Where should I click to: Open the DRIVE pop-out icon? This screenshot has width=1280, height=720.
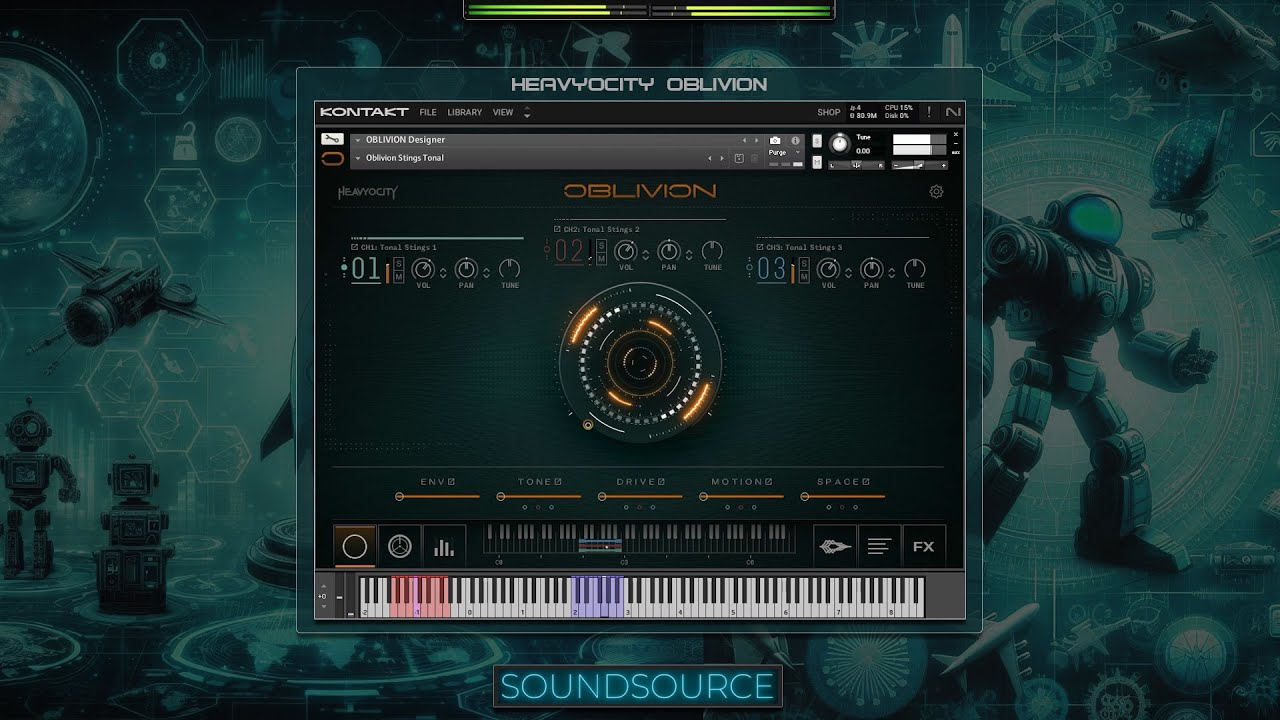(662, 482)
